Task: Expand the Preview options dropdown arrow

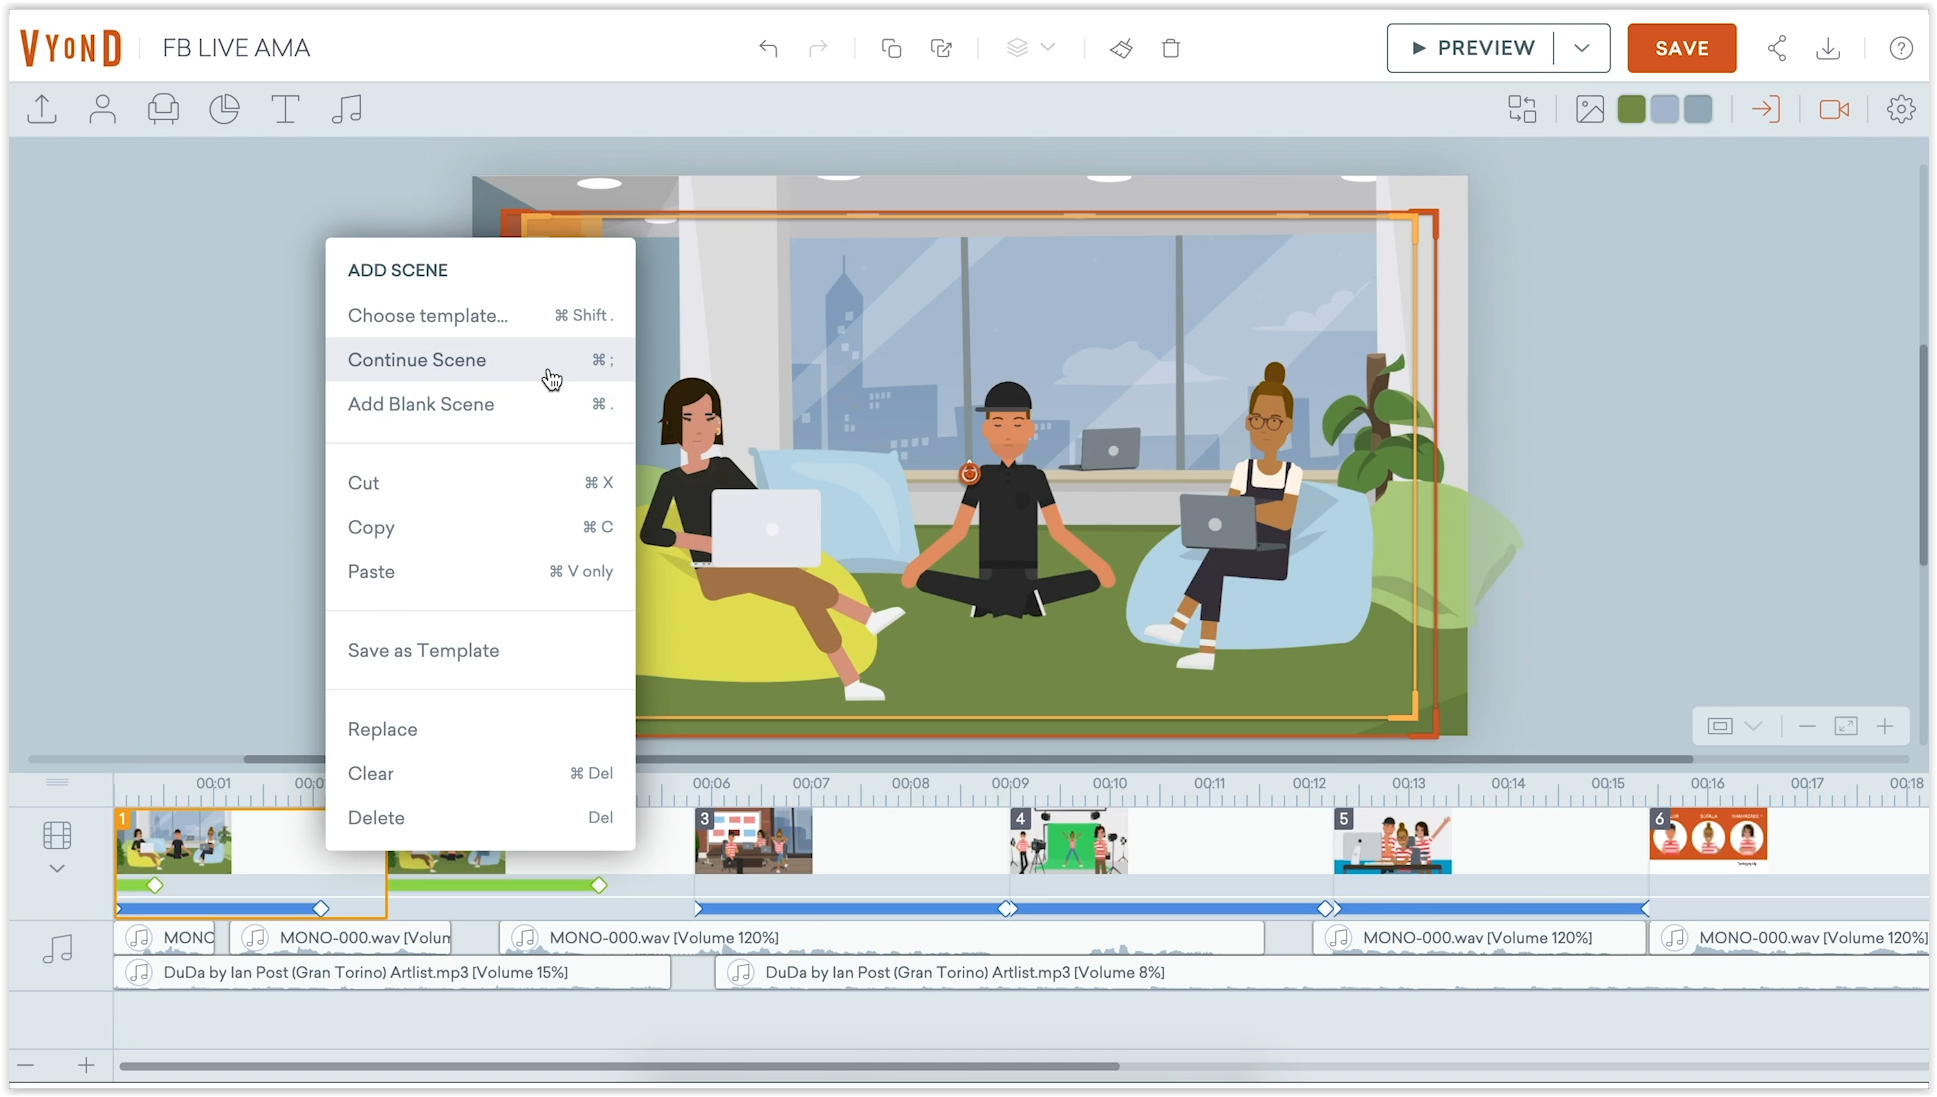Action: point(1581,48)
